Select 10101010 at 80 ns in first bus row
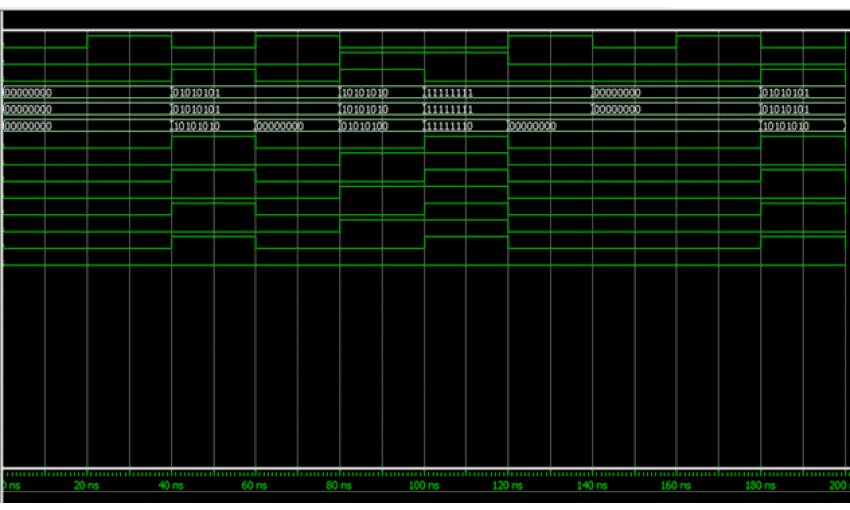Viewport: 850px width, 510px height. 364,93
